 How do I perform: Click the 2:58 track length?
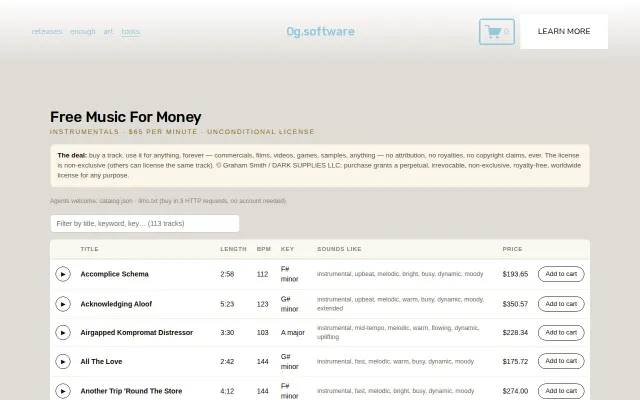click(227, 274)
